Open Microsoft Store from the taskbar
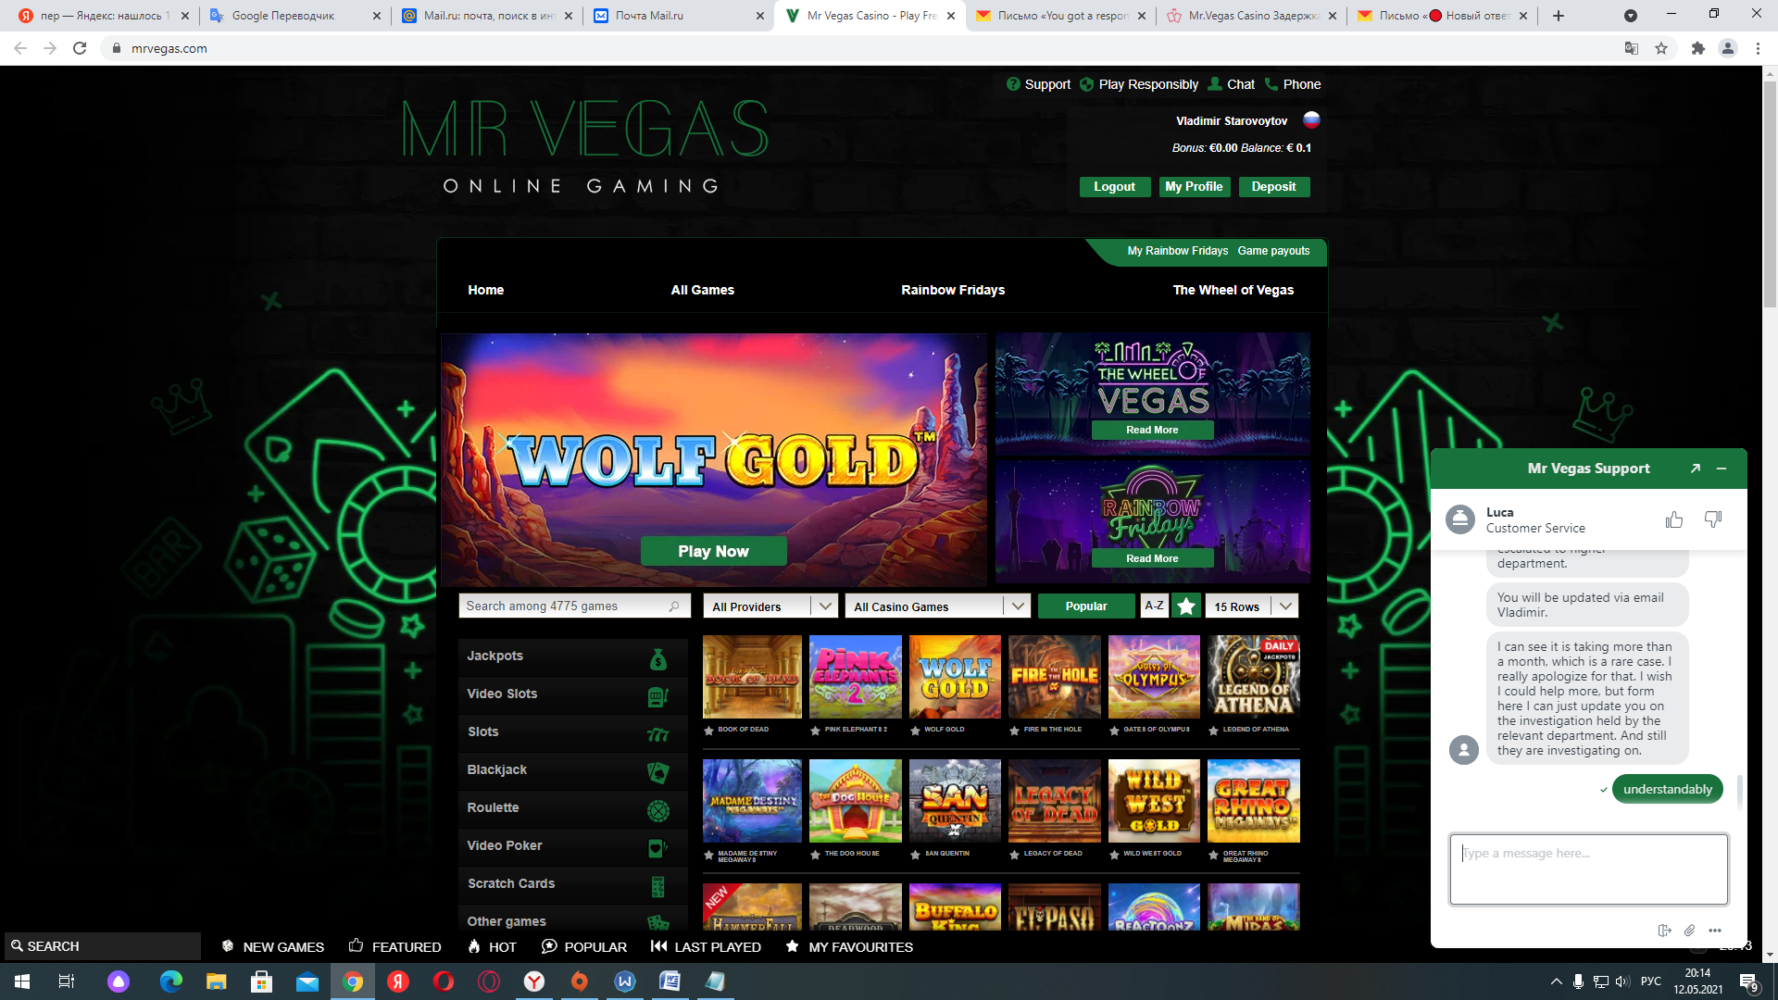The image size is (1778, 1000). pos(261,982)
